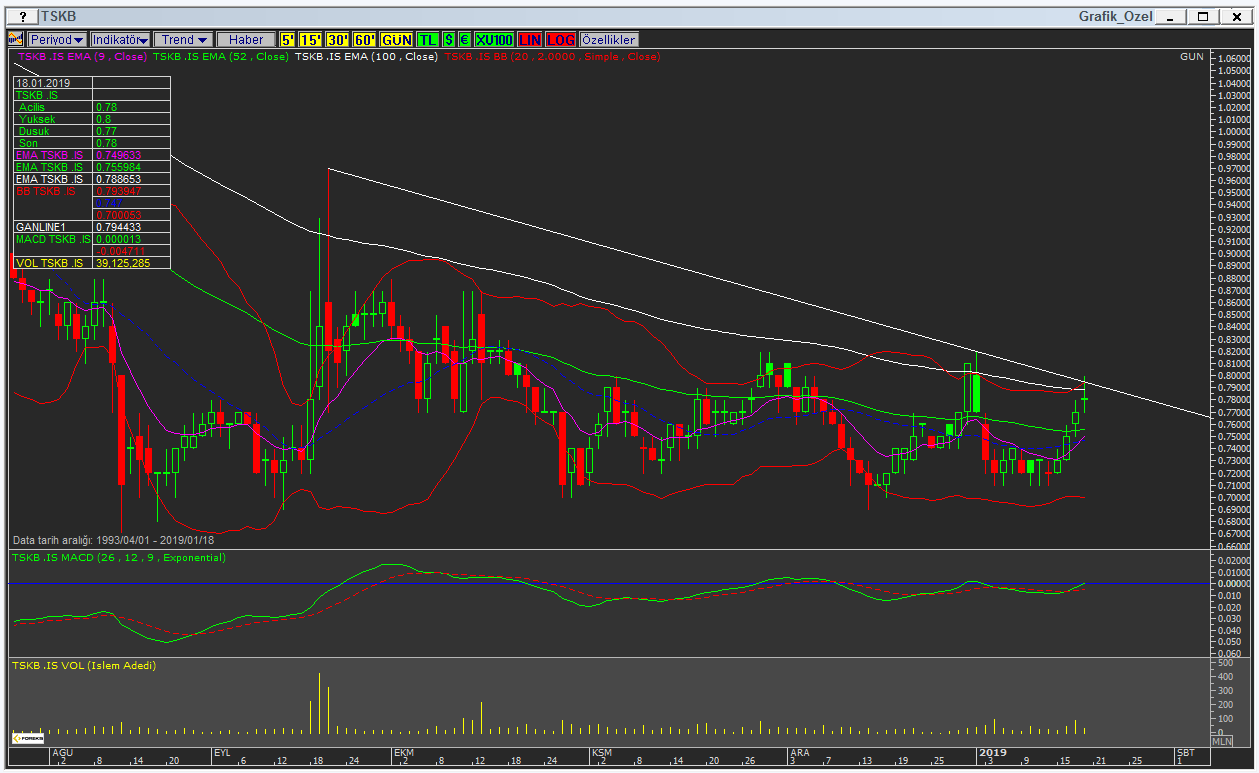Click the Acilis value 0.78
Screen dimensions: 1259x773
pos(105,107)
